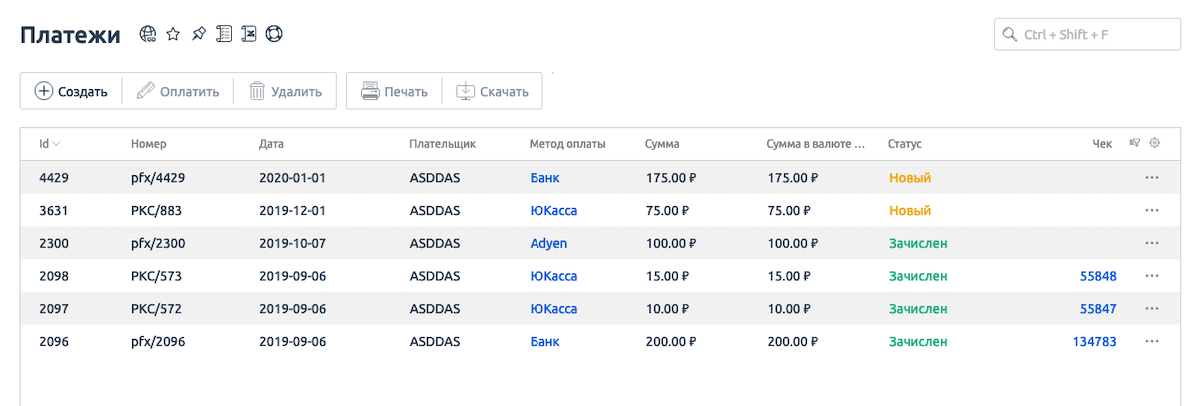
Task: Click the Adyen payment method link
Action: pyautogui.click(x=546, y=243)
